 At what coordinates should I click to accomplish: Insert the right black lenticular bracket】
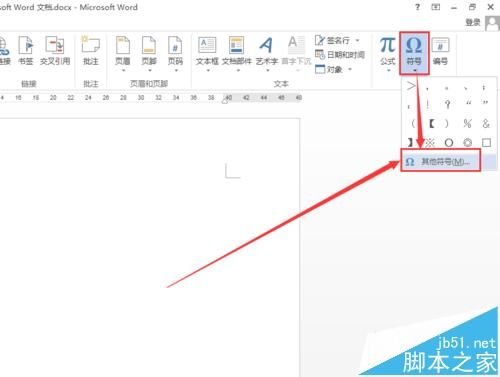[x=410, y=143]
